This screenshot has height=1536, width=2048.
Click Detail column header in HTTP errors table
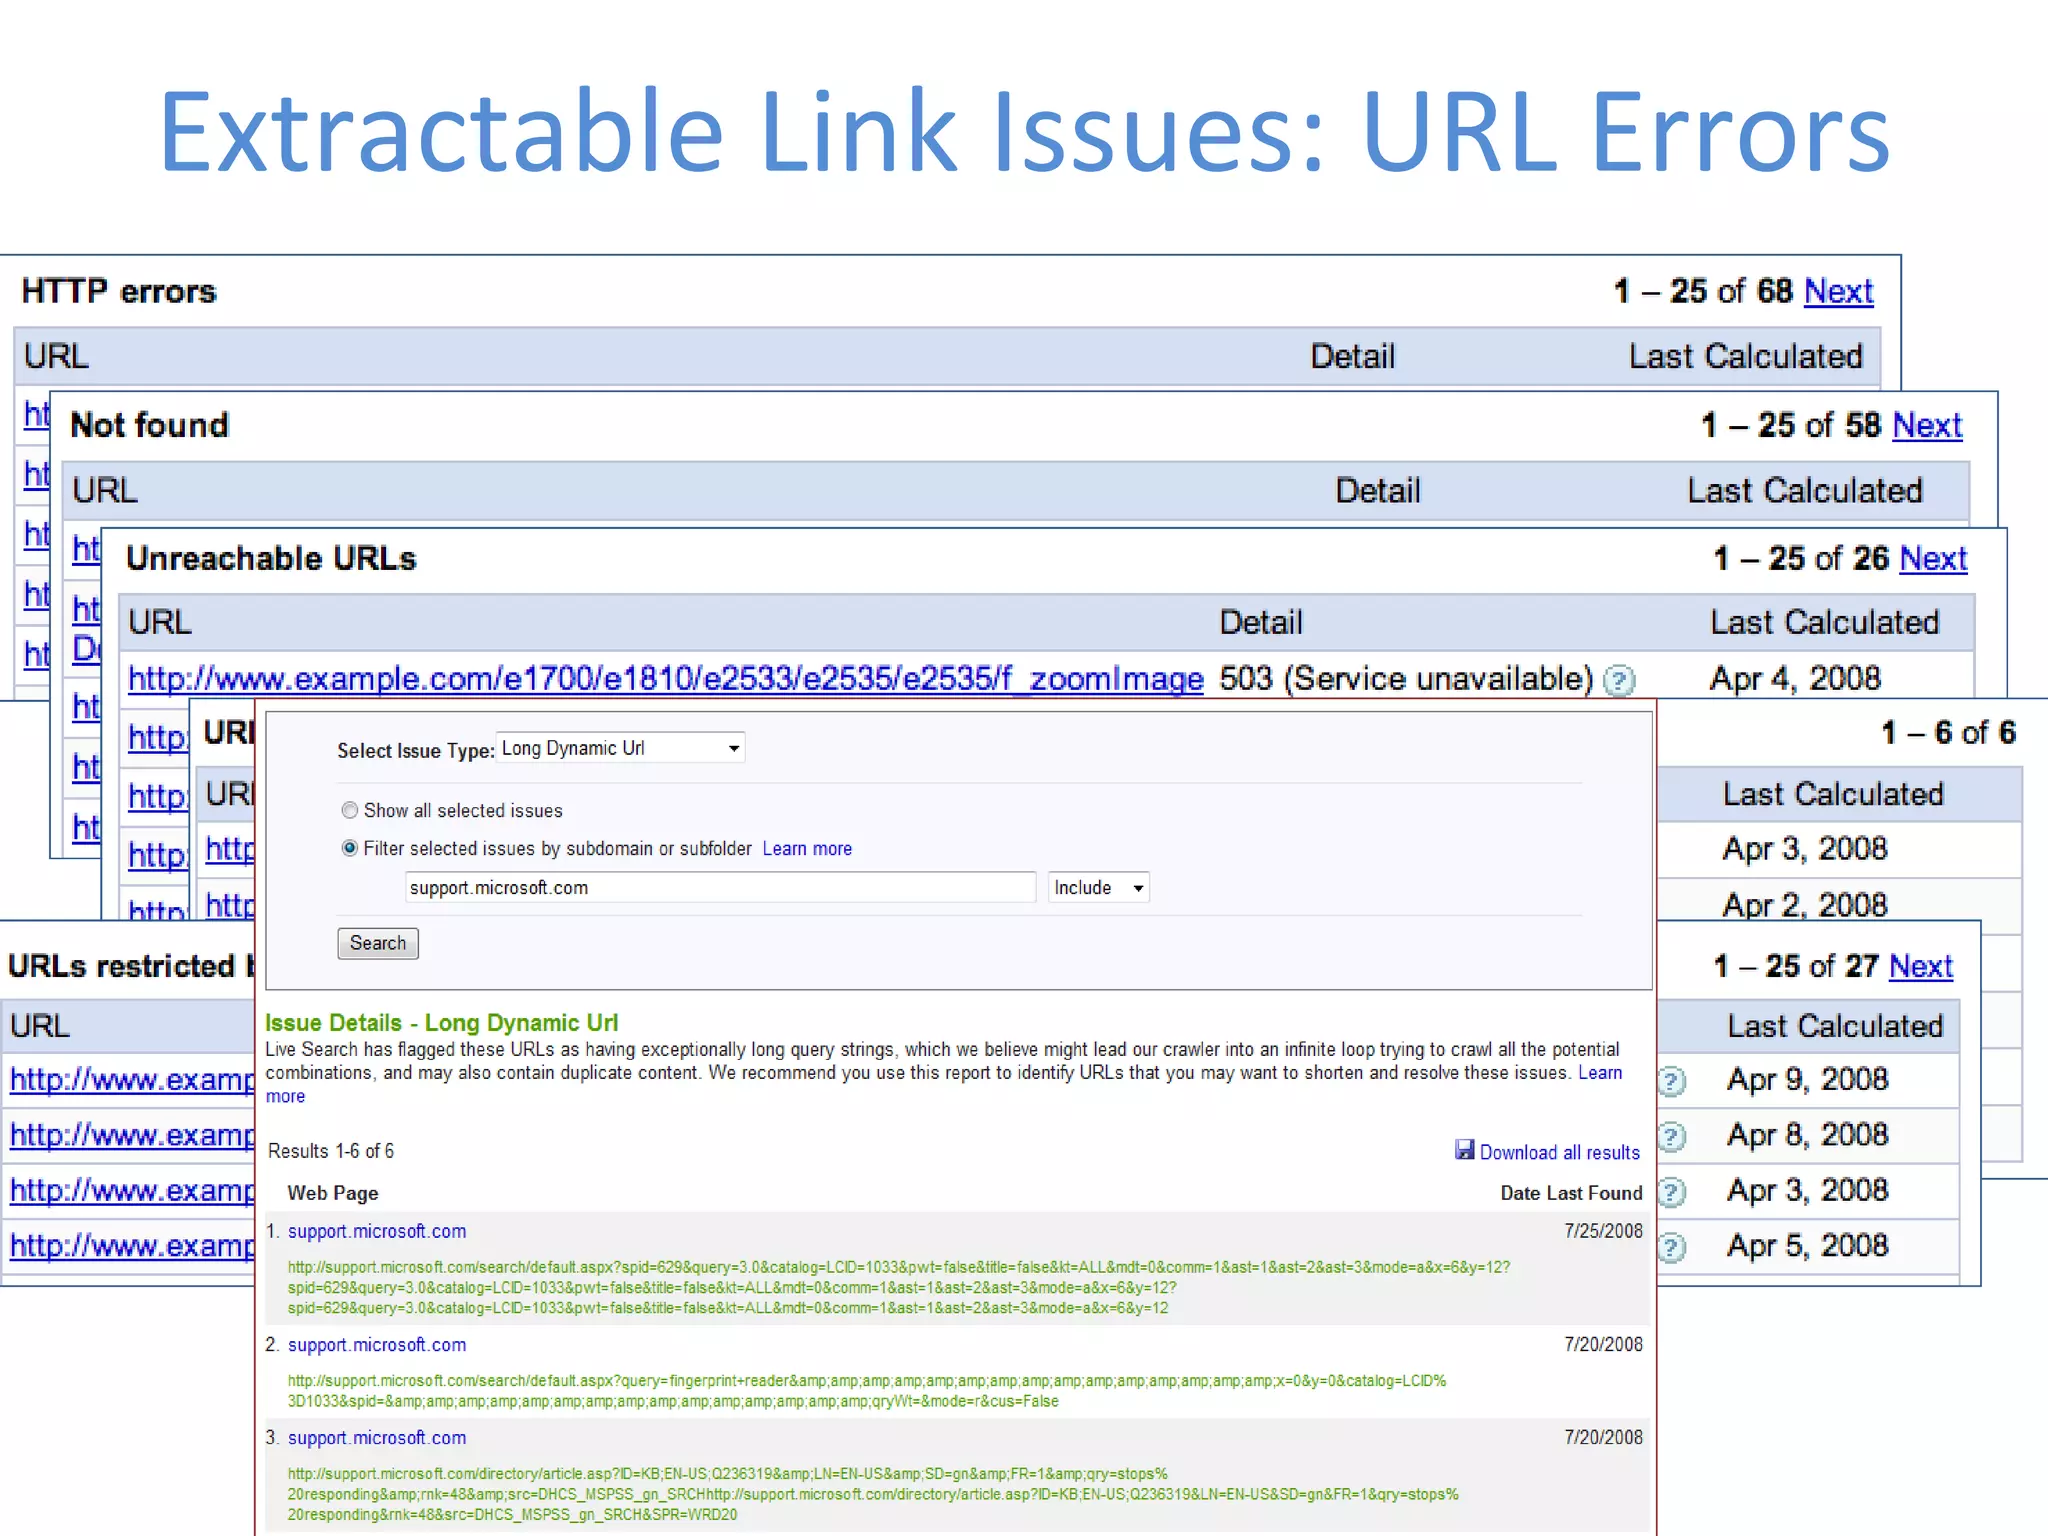coord(1352,357)
